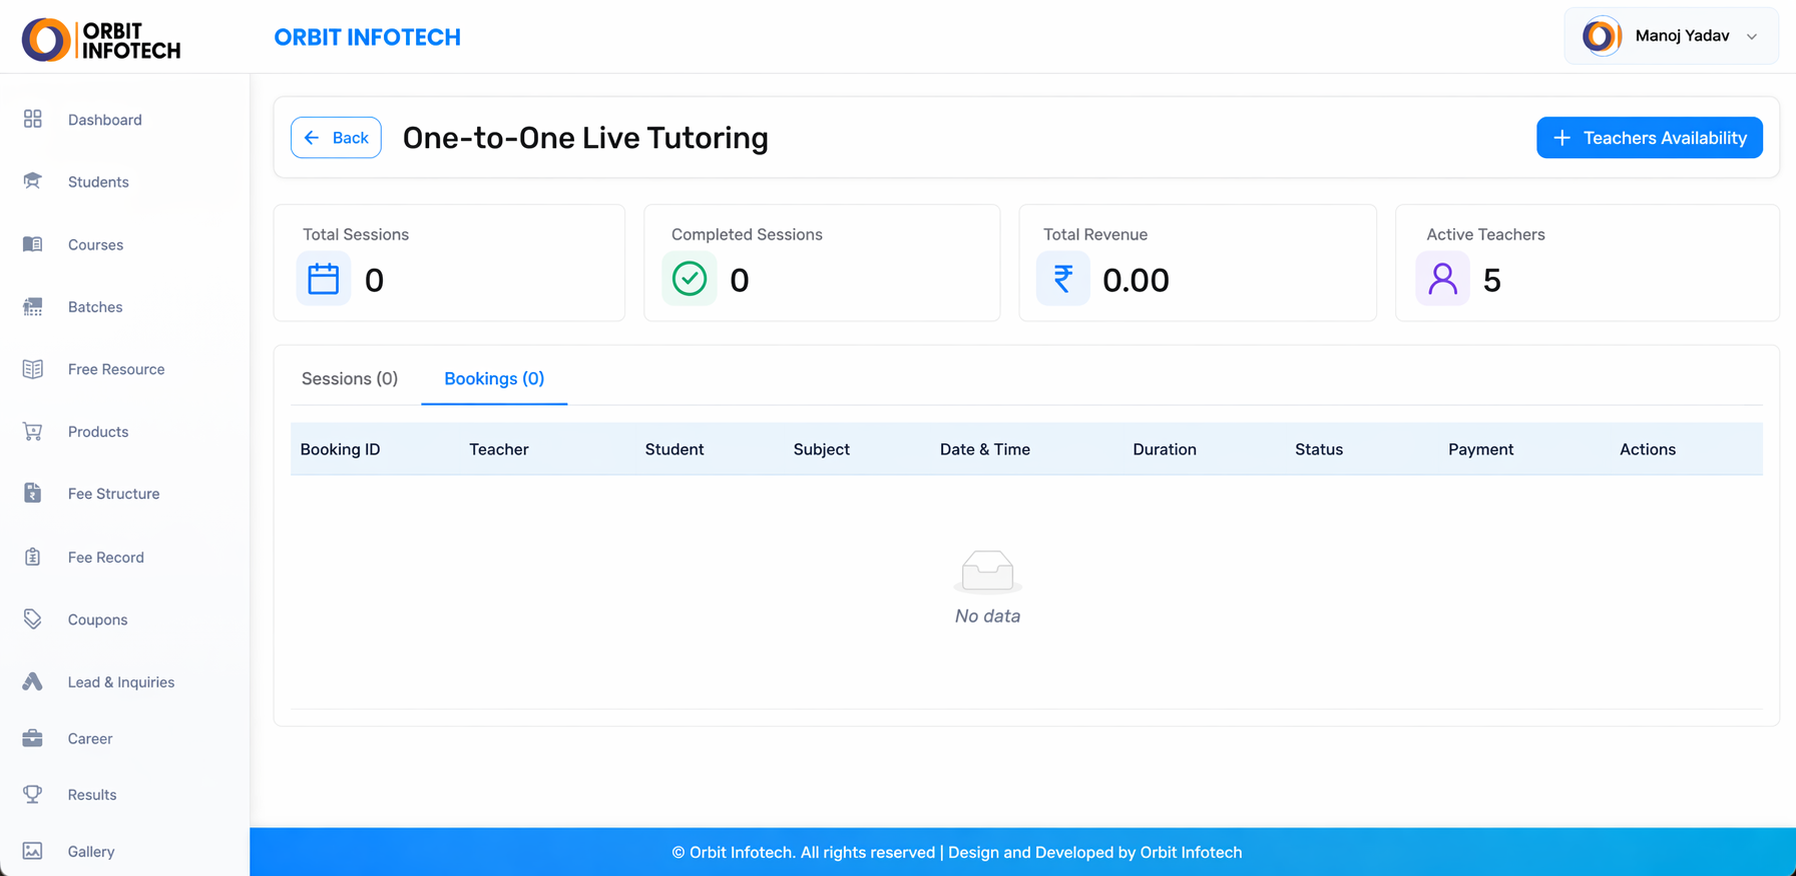
Task: Click the Total Sessions calendar icon
Action: coord(323,279)
